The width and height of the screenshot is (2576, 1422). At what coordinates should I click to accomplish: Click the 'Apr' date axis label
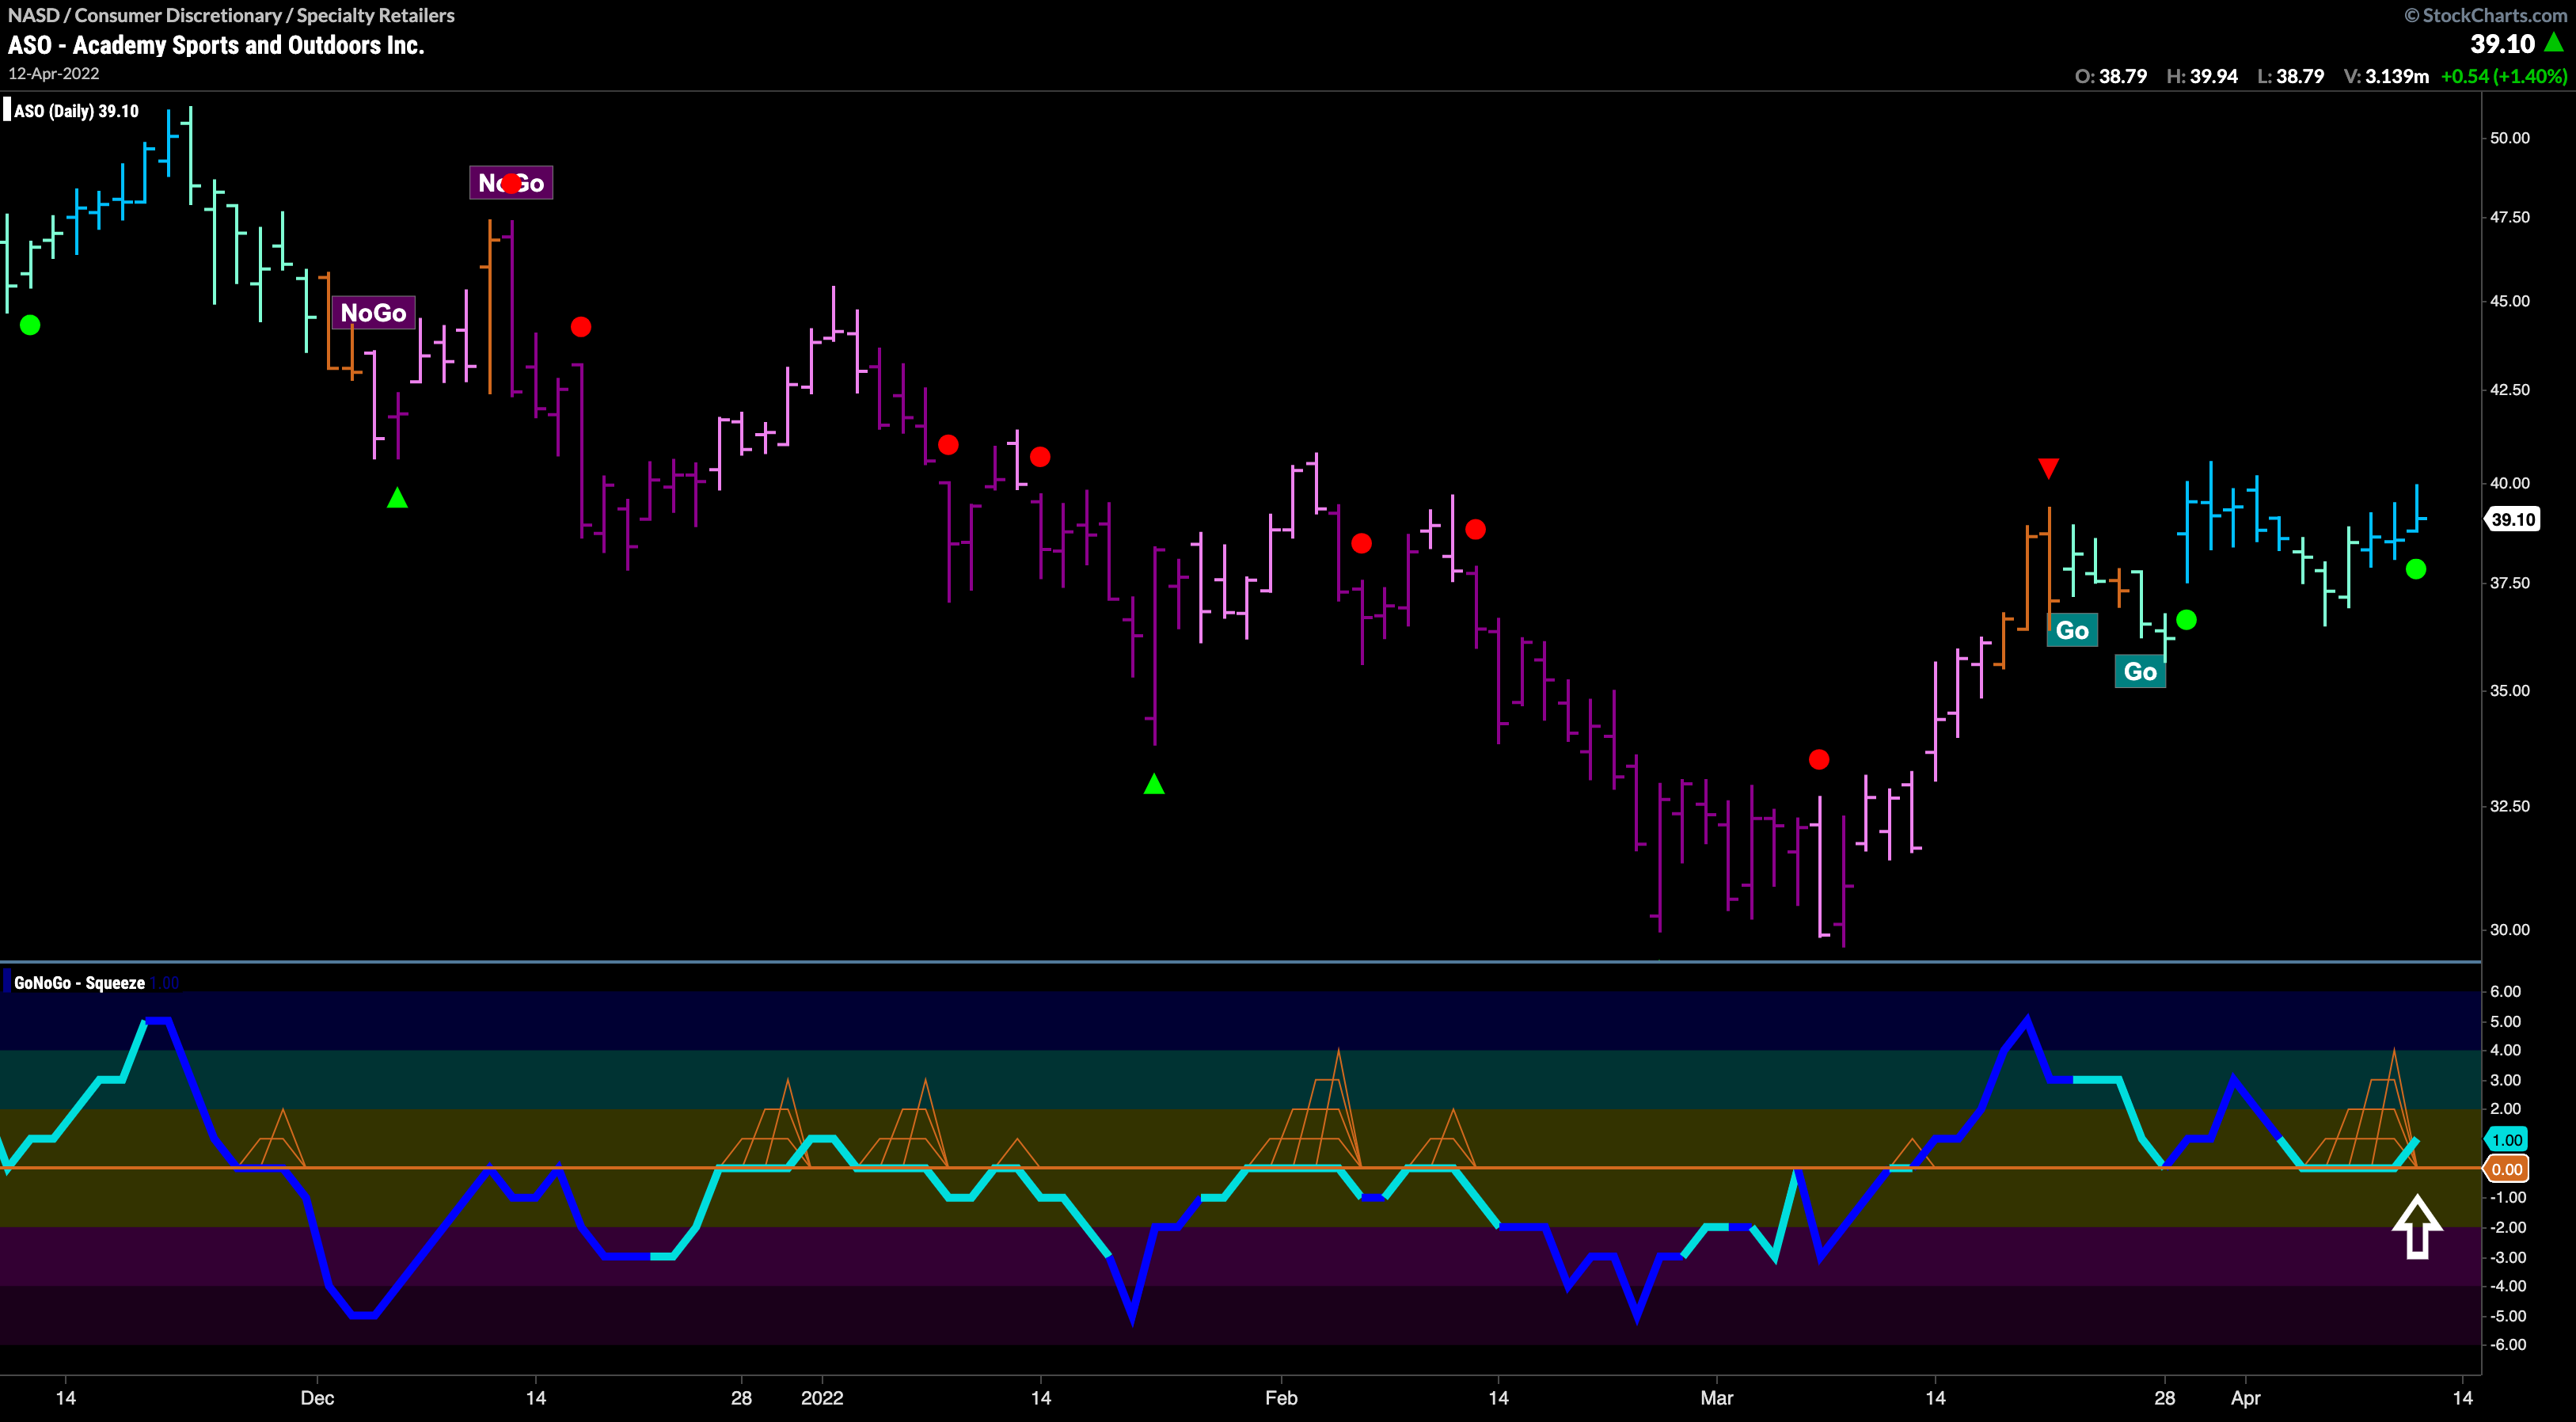pos(2246,1398)
